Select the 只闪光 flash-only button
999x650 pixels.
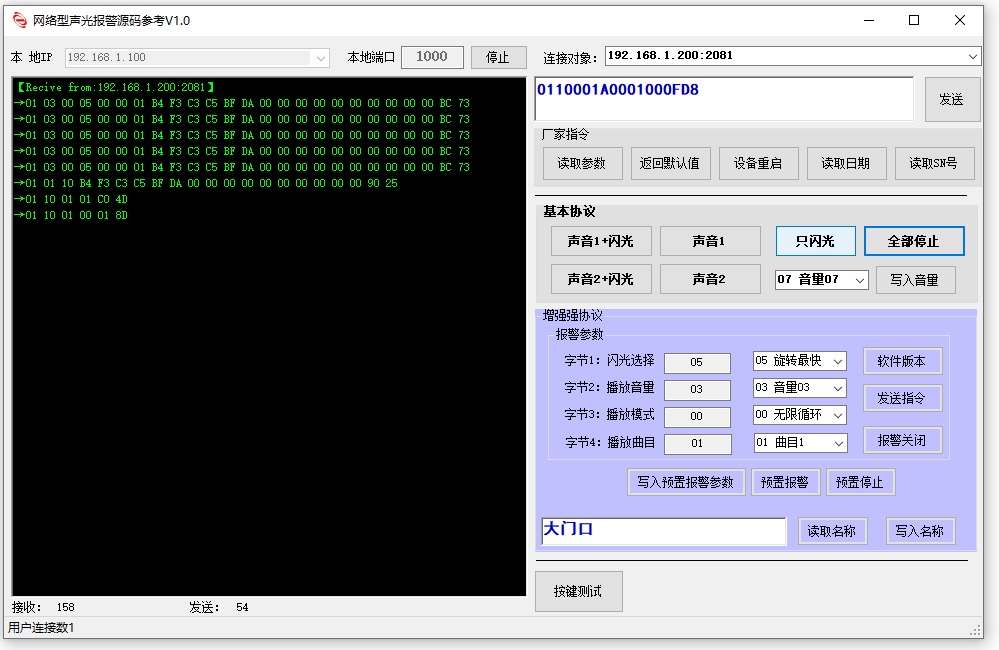pos(816,241)
